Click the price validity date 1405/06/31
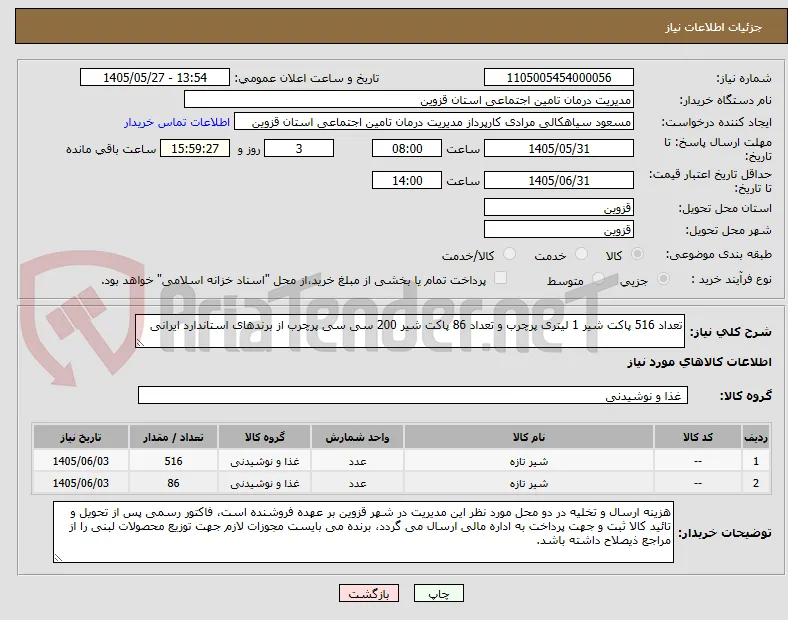This screenshot has height=620, width=788. point(558,180)
